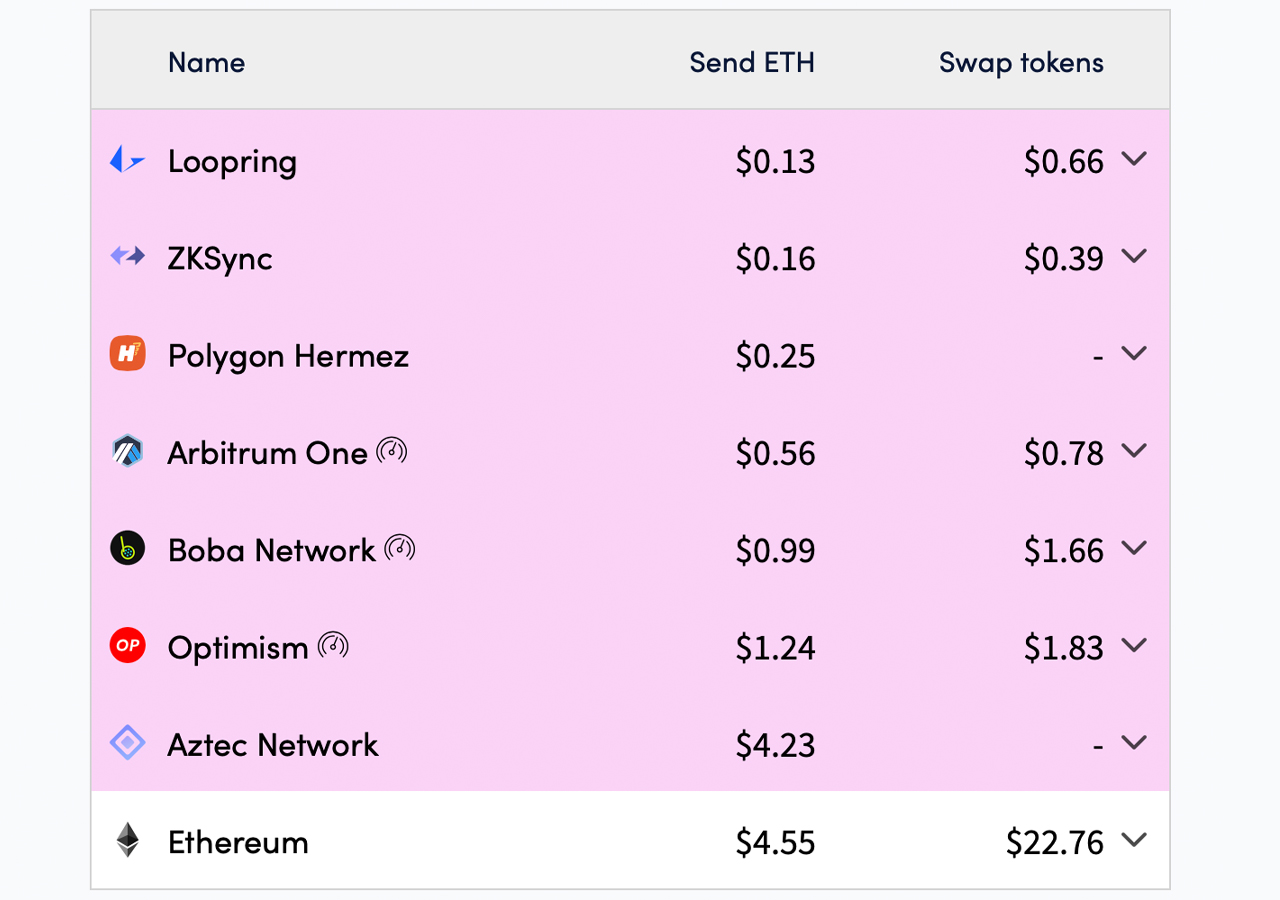Click the Polygon Hermez name link
This screenshot has height=900, width=1280.
point(288,355)
